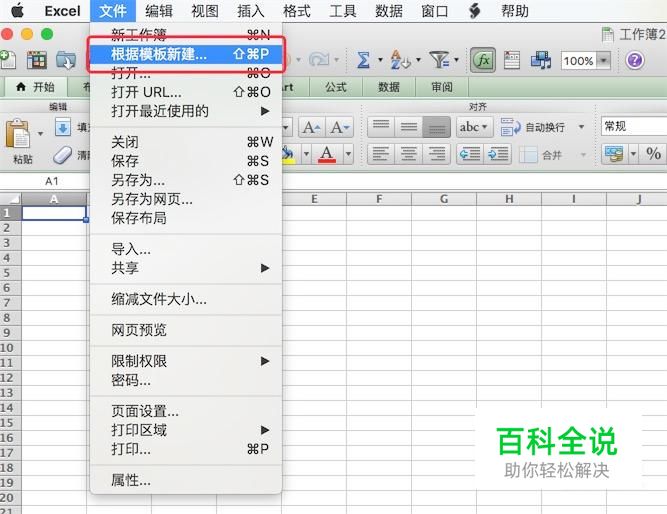
Task: Choose 页面设置... menu item
Action: tap(186, 411)
